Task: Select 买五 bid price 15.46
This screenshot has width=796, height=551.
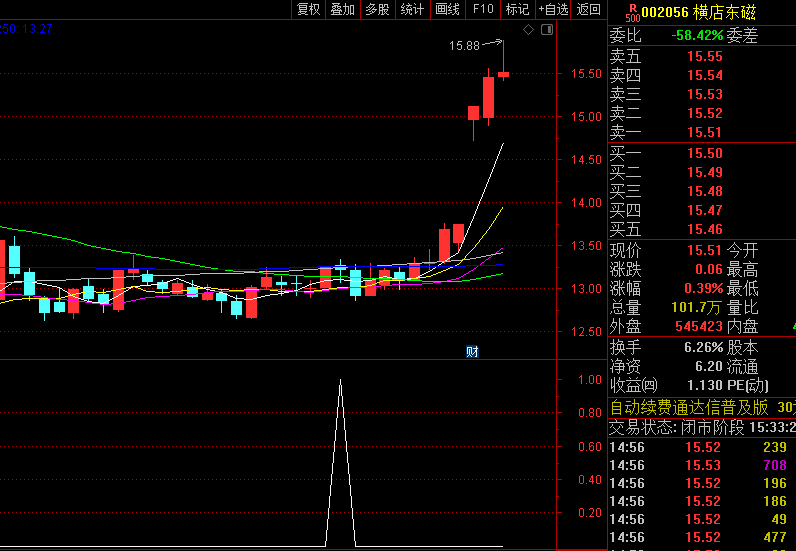Action: [703, 230]
